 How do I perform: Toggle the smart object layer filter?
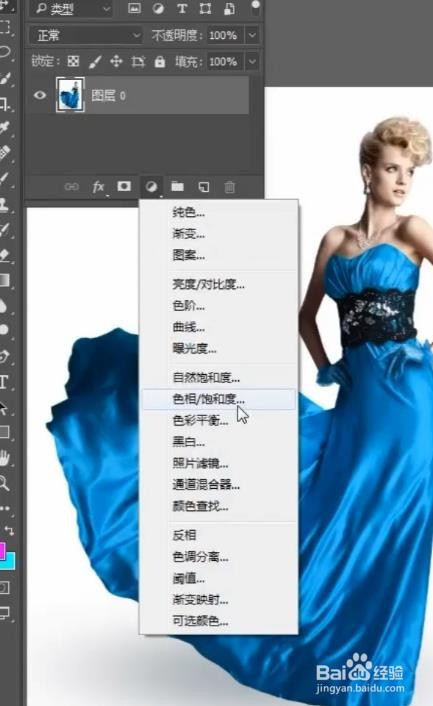pyautogui.click(x=230, y=8)
